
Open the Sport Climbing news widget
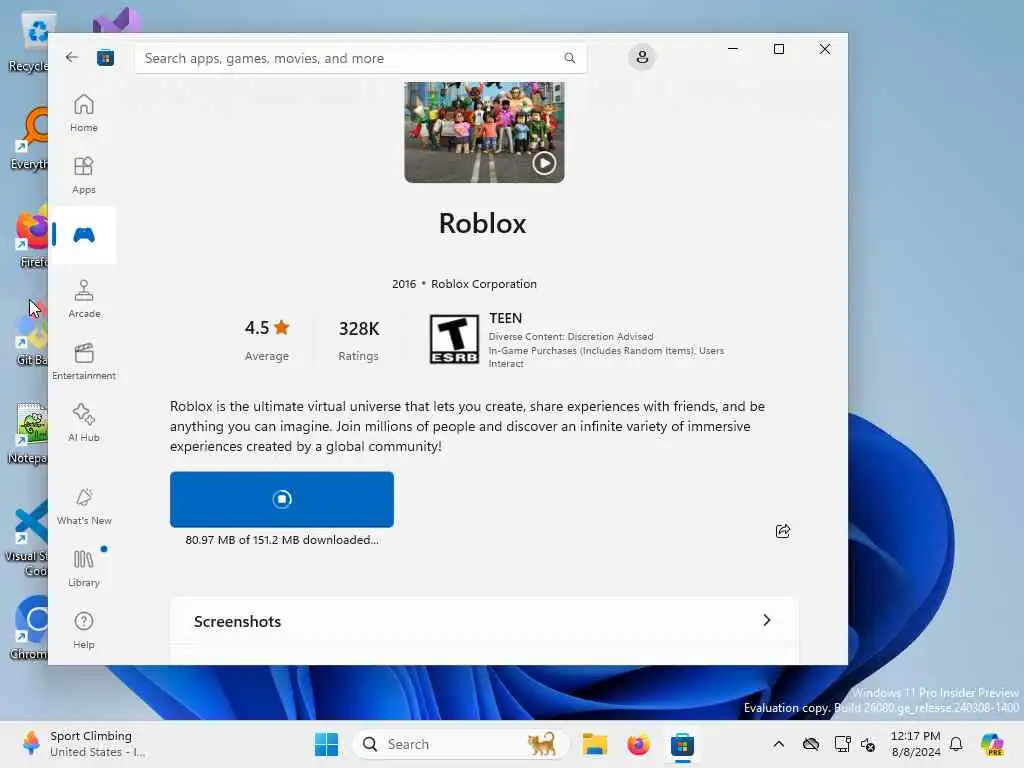pyautogui.click(x=84, y=744)
